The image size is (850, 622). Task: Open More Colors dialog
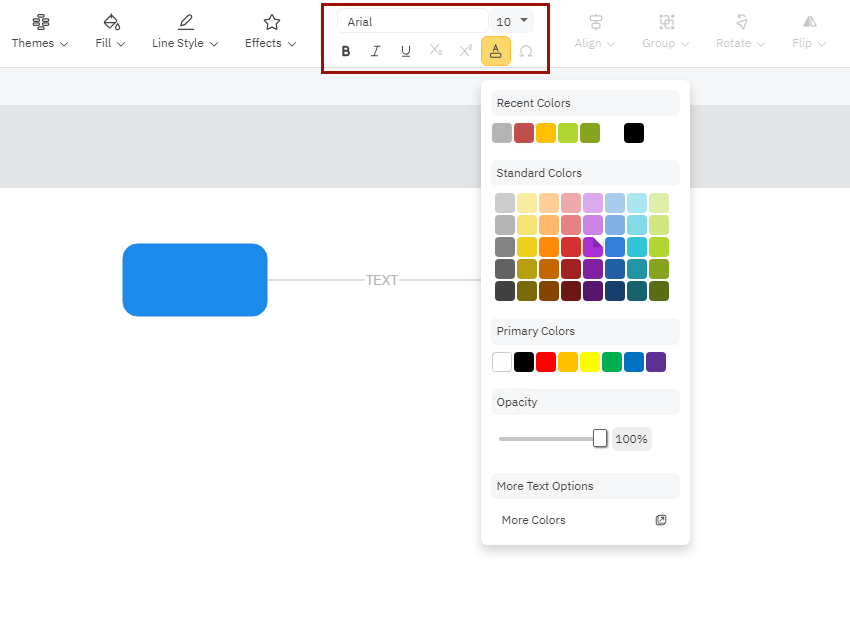[534, 520]
